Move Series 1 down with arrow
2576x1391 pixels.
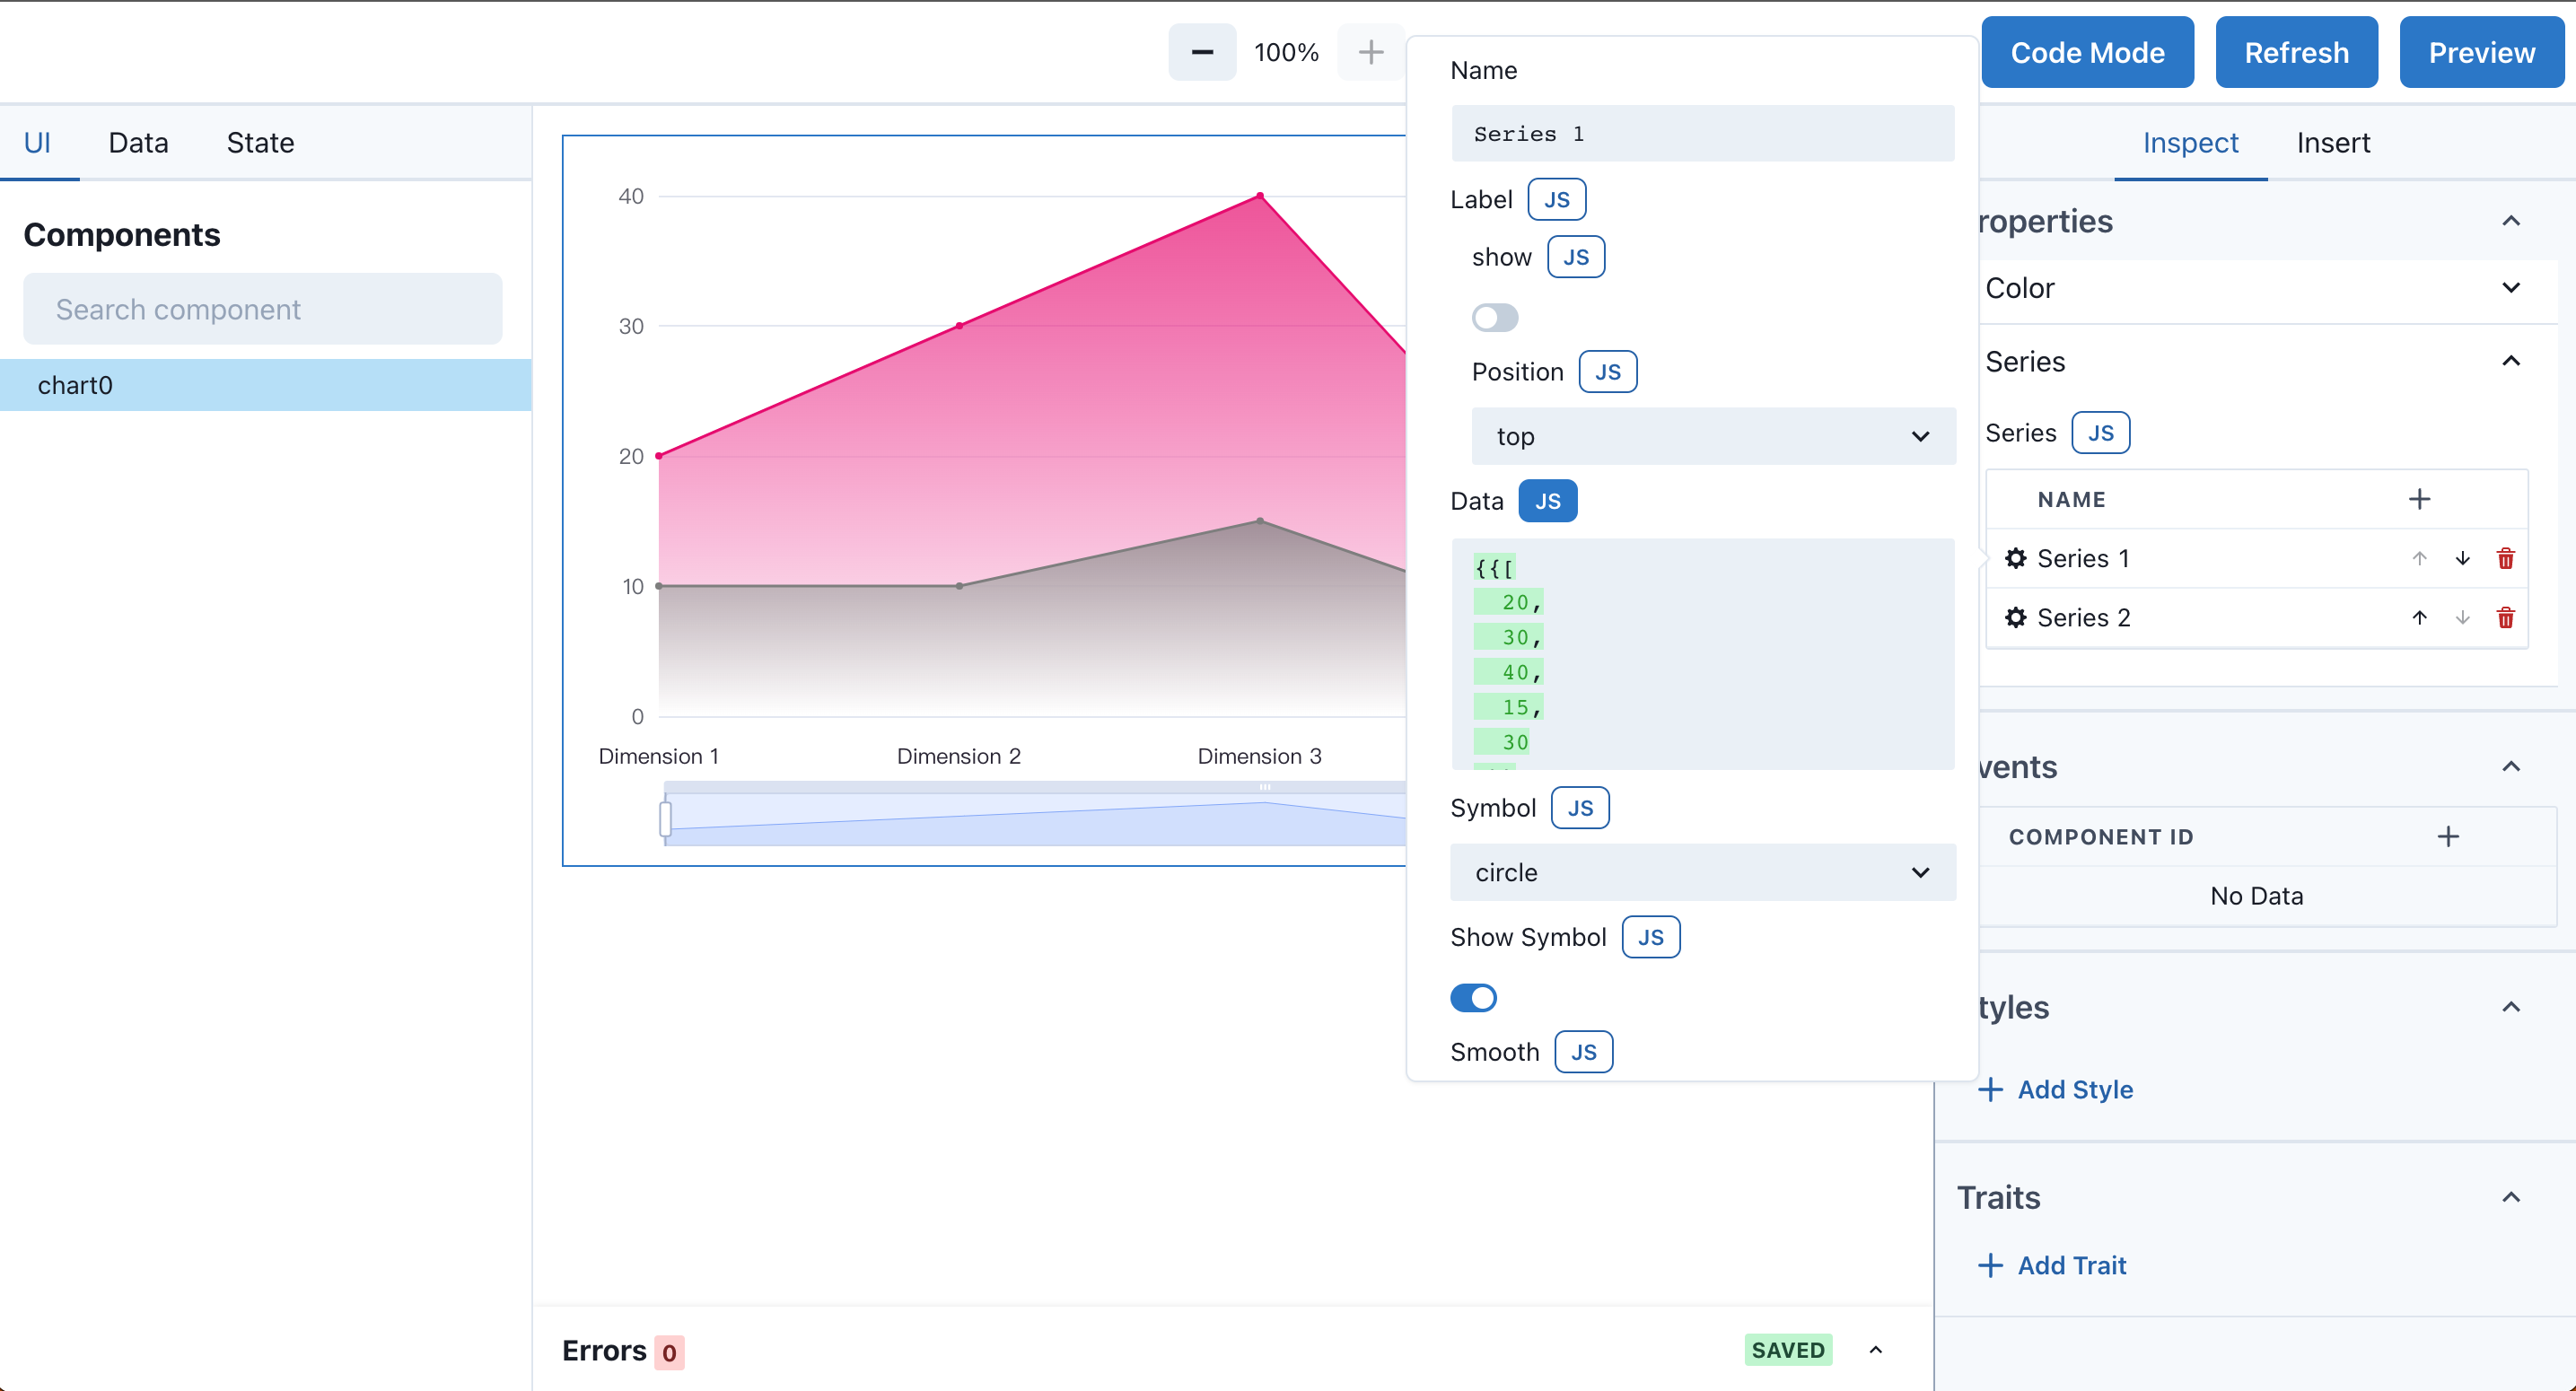pyautogui.click(x=2462, y=558)
